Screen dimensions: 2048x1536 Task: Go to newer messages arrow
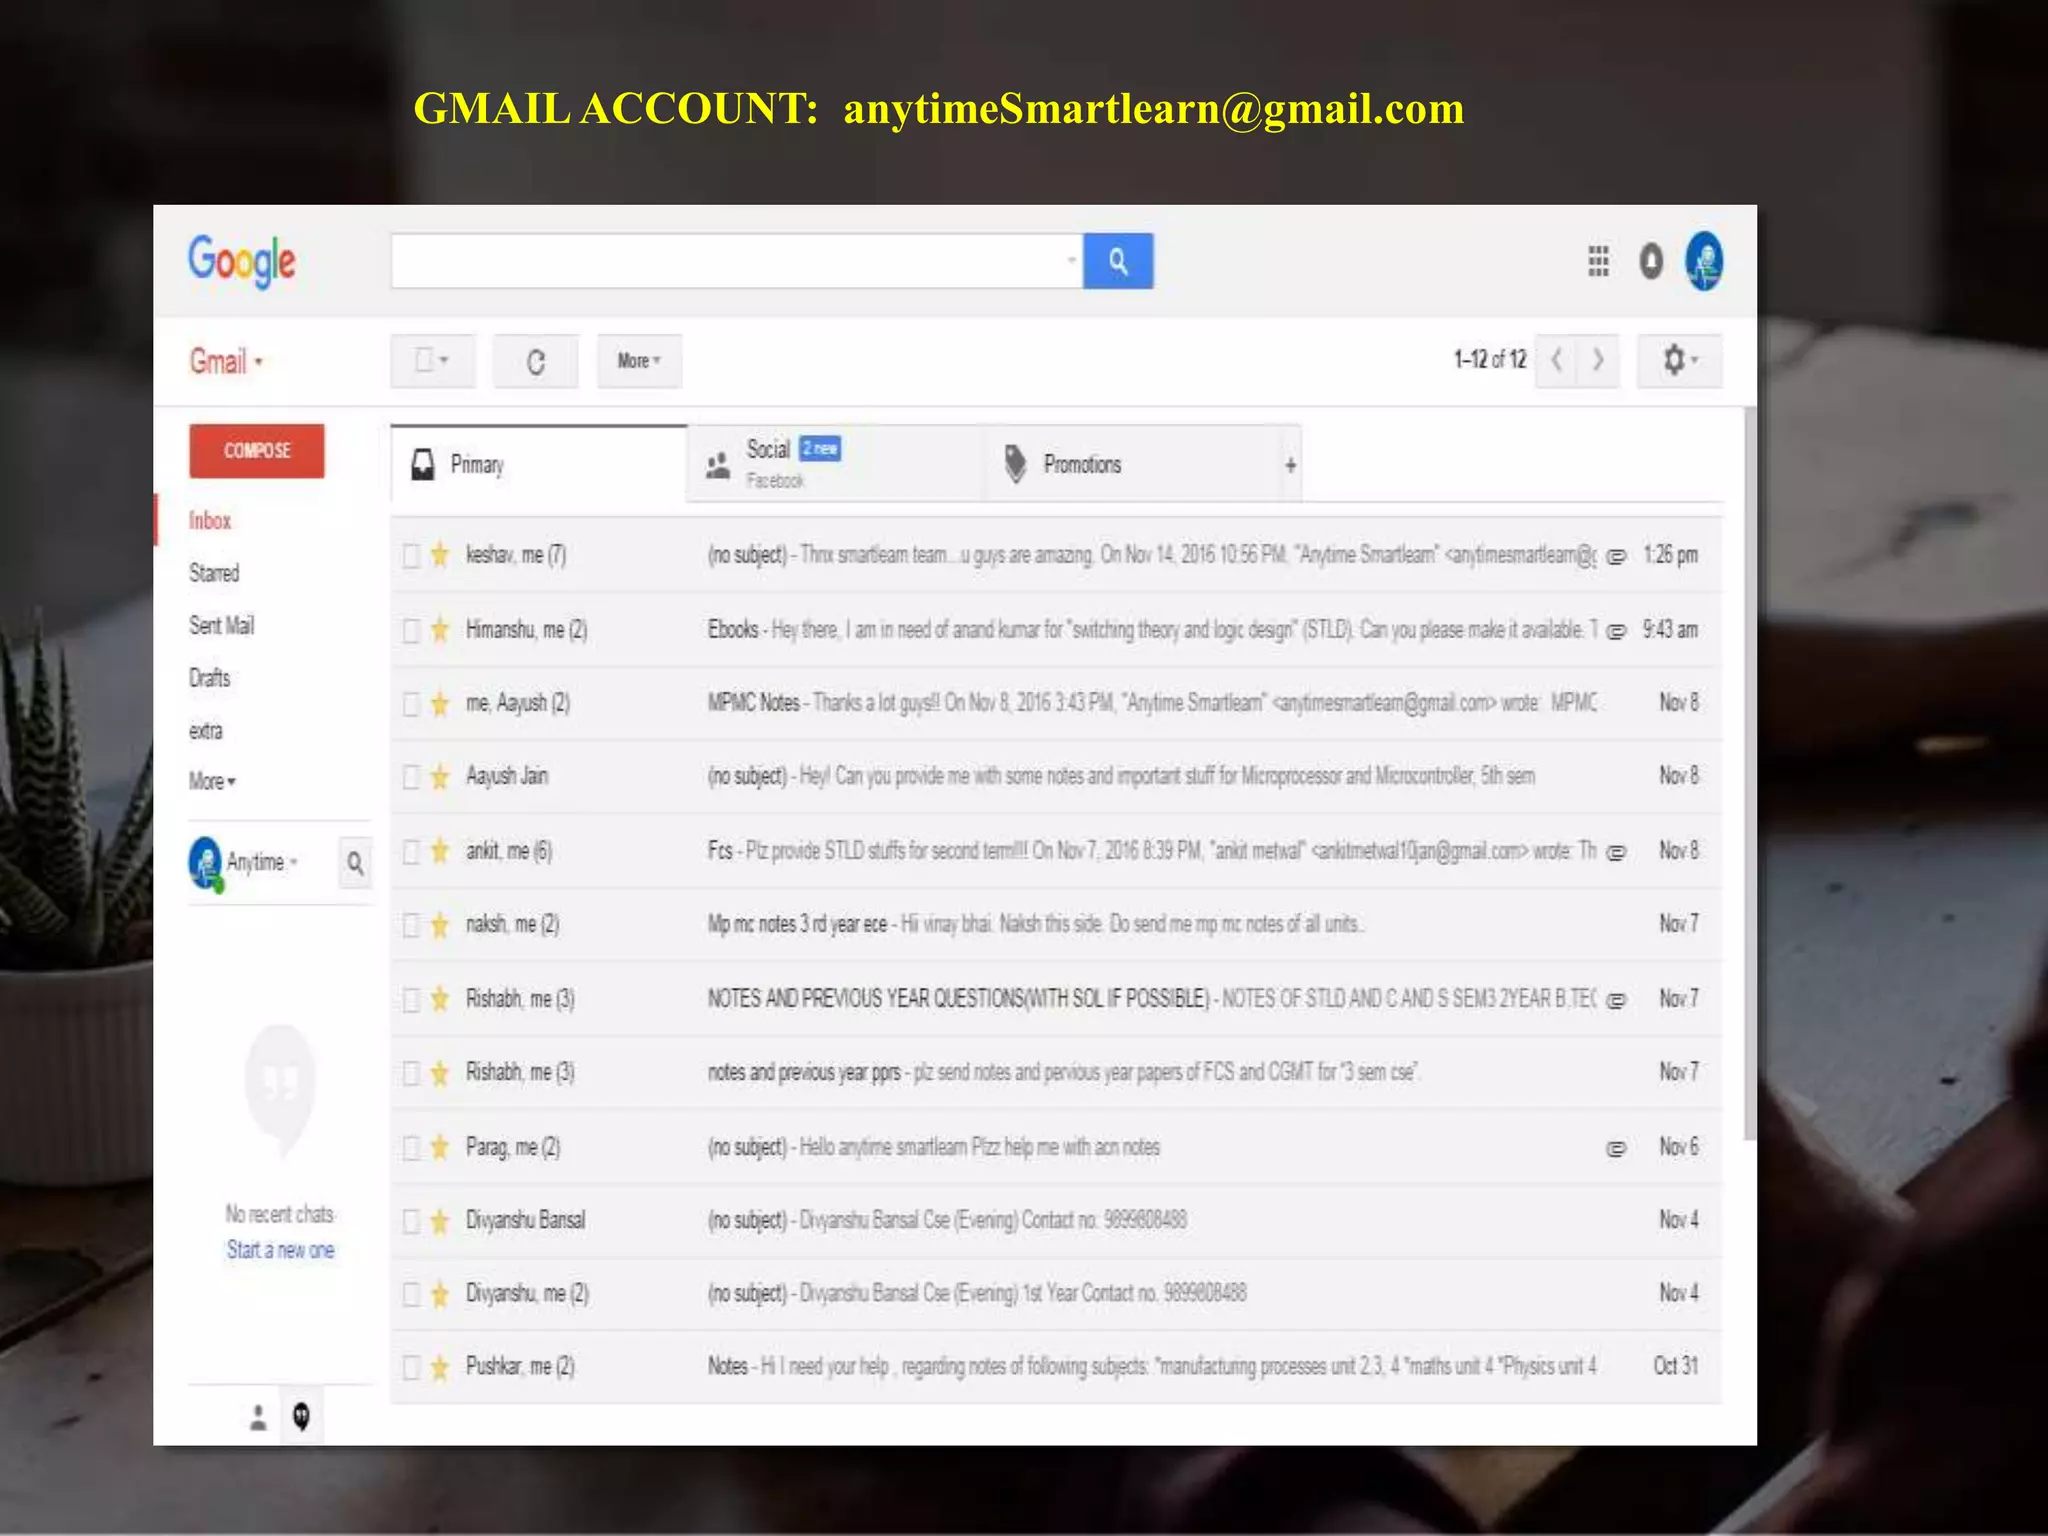click(x=1556, y=359)
